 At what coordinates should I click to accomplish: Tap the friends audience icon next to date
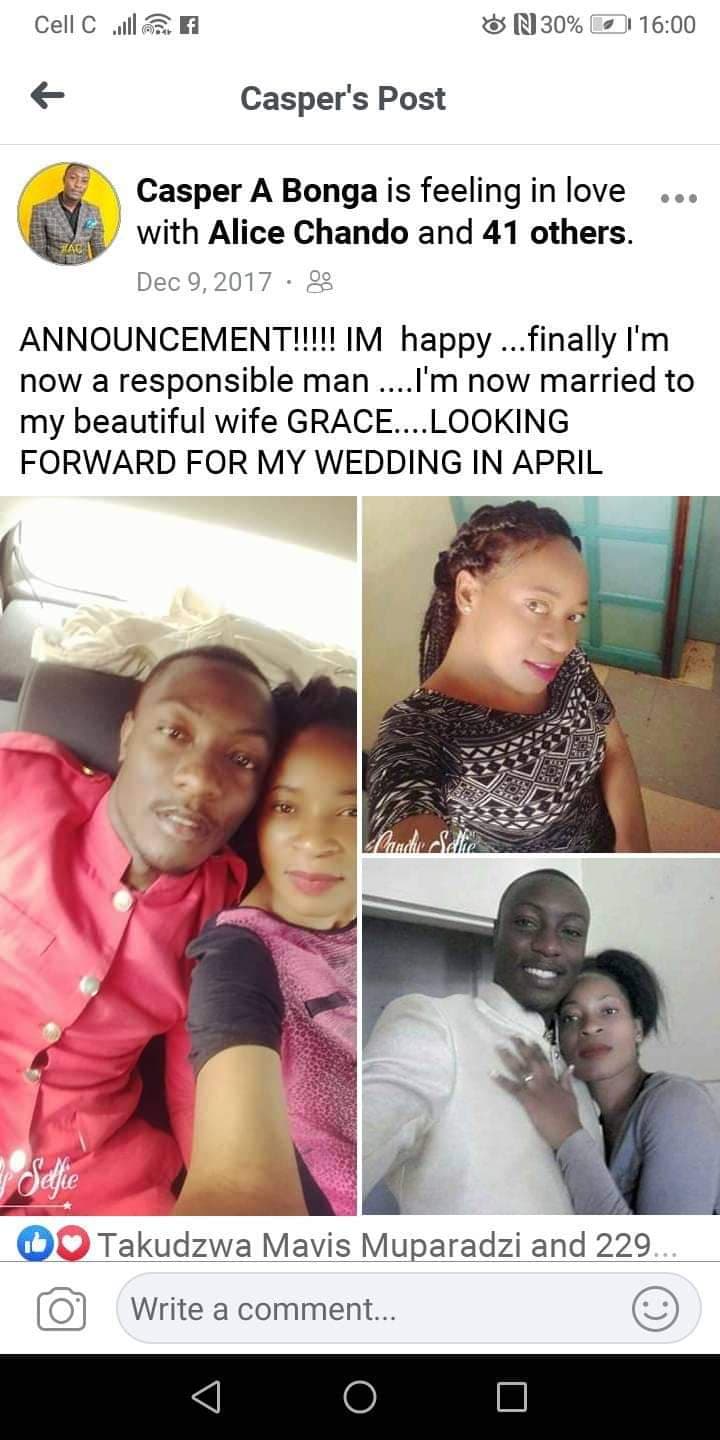point(320,282)
